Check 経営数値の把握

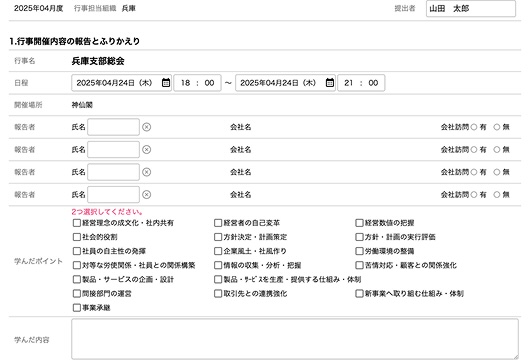coord(359,223)
